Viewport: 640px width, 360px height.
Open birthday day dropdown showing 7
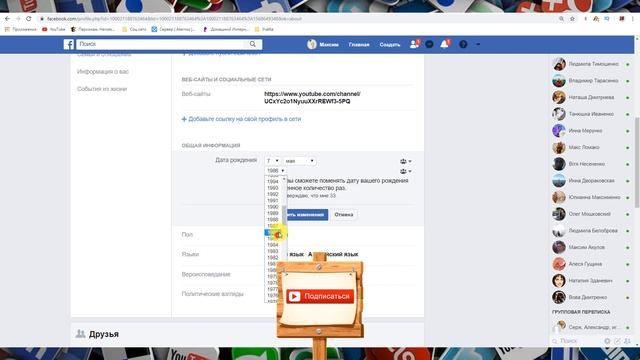pyautogui.click(x=273, y=161)
